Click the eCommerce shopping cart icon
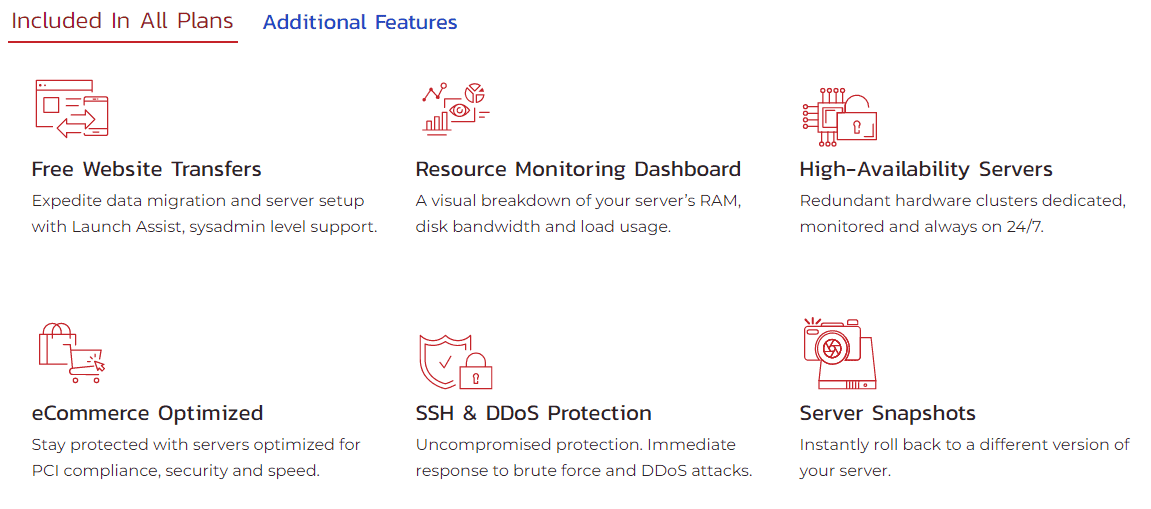Image resolution: width=1151 pixels, height=509 pixels. click(x=71, y=353)
